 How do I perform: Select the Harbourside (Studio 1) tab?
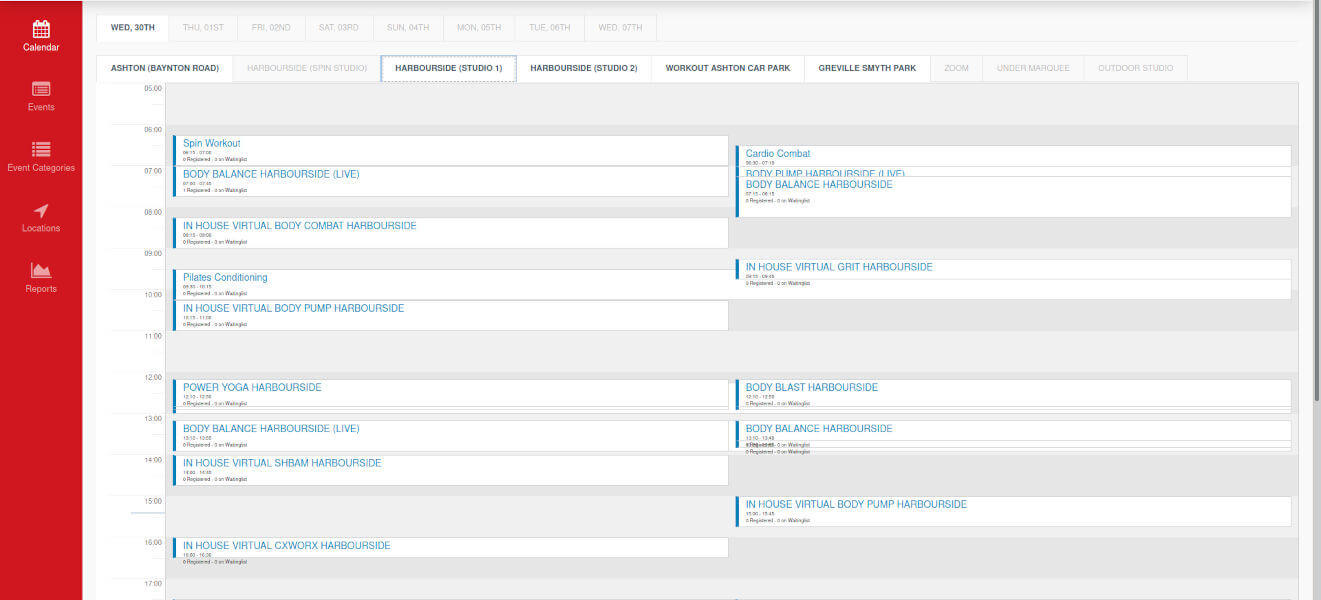449,69
